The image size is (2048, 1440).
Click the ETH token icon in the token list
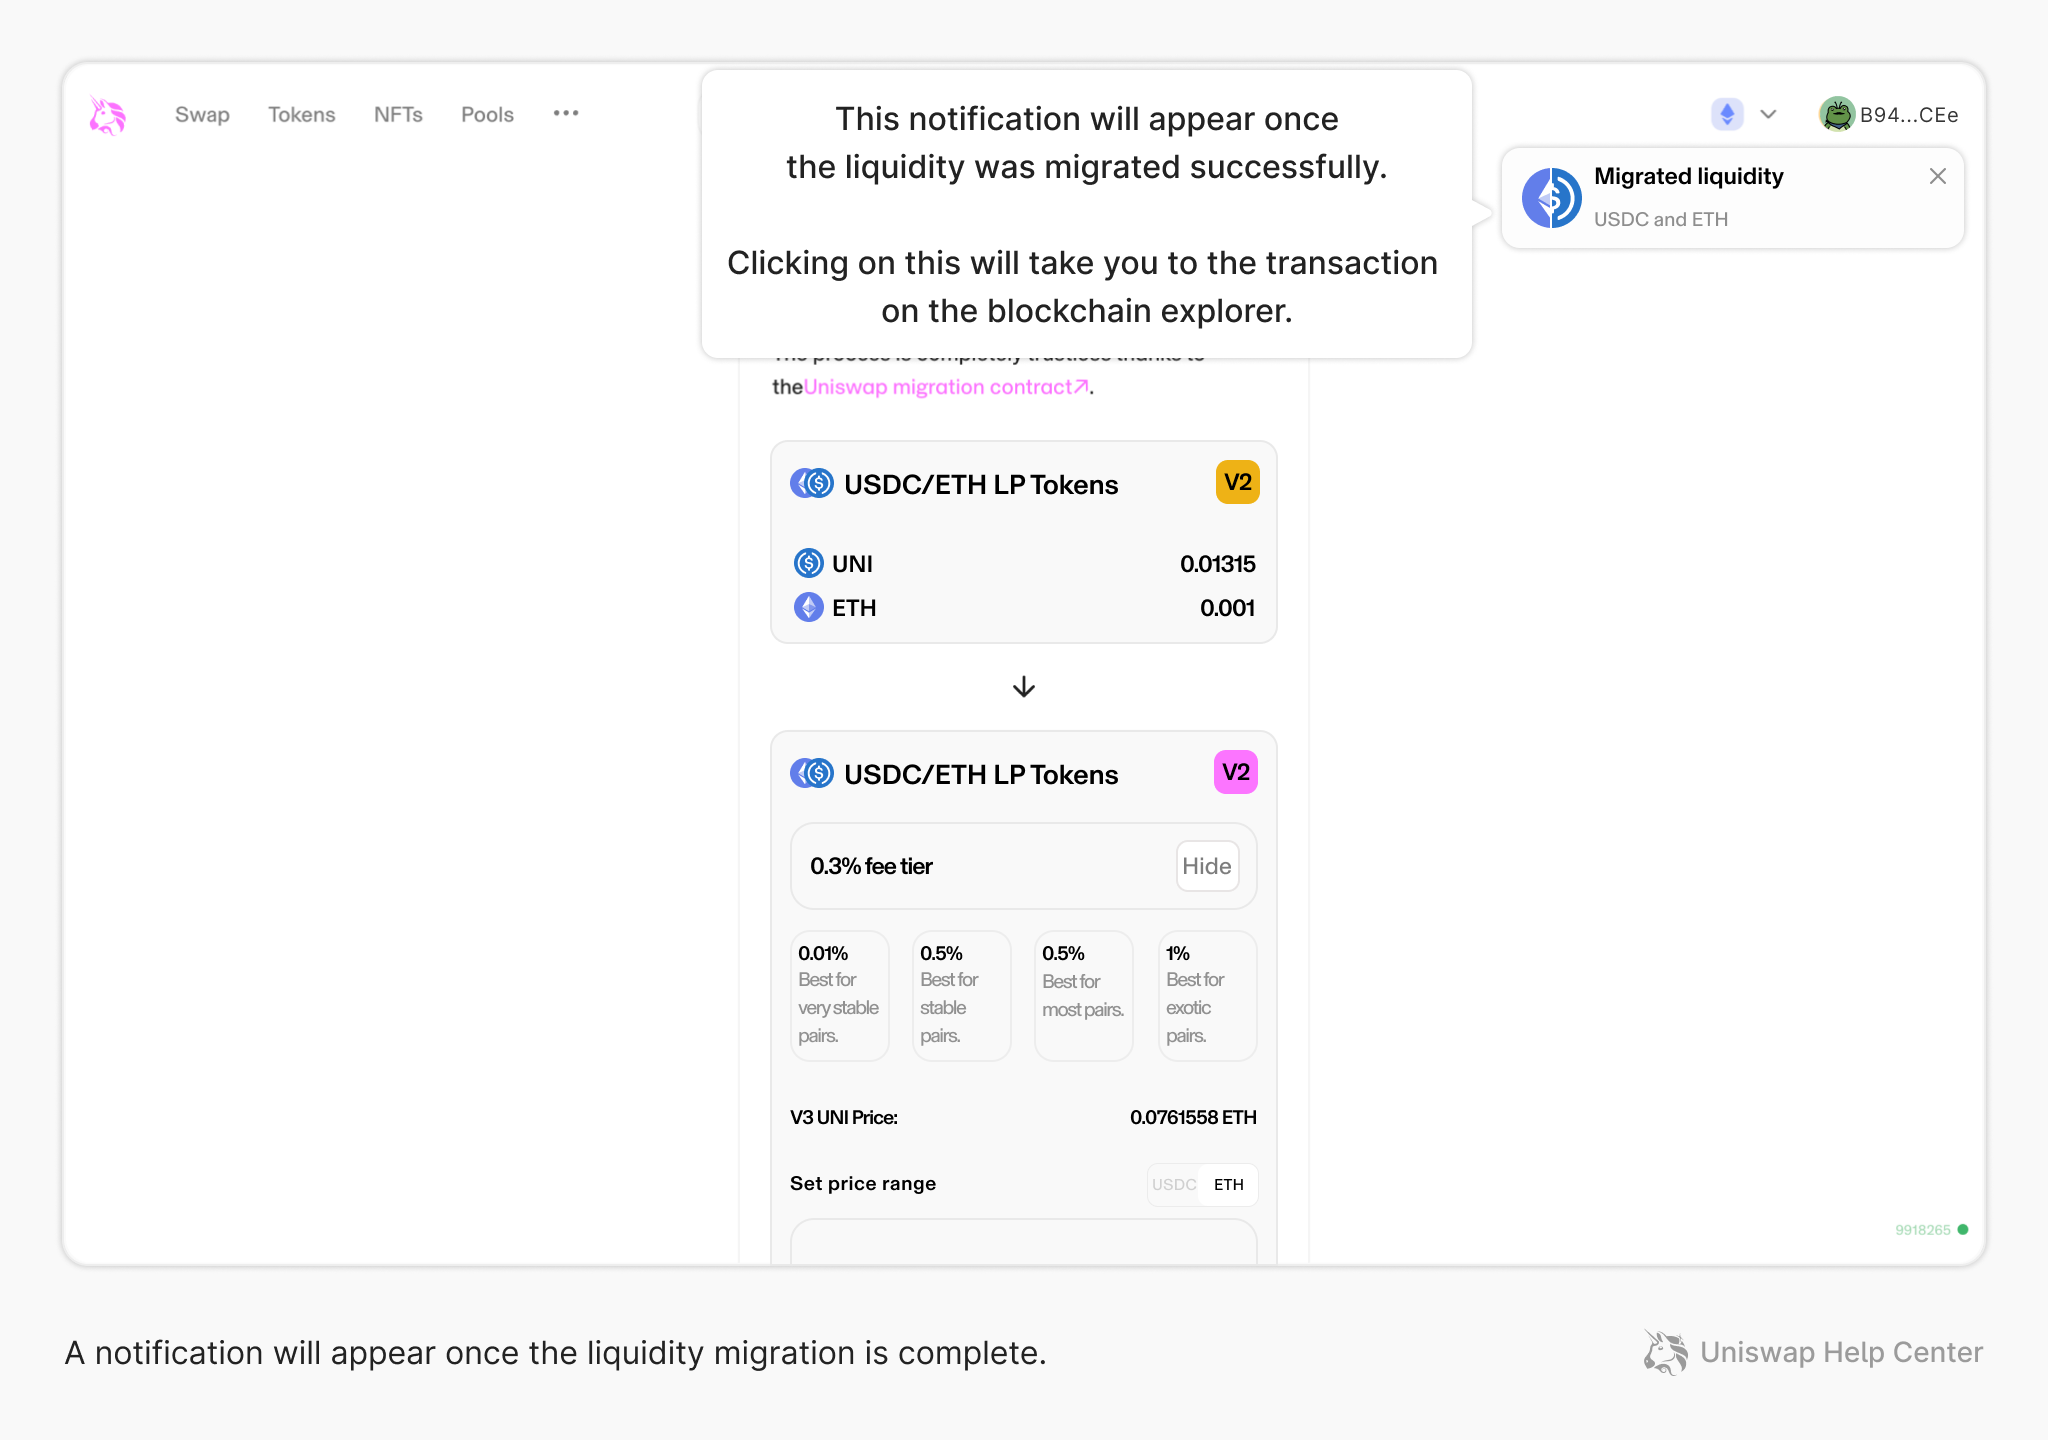(x=807, y=607)
